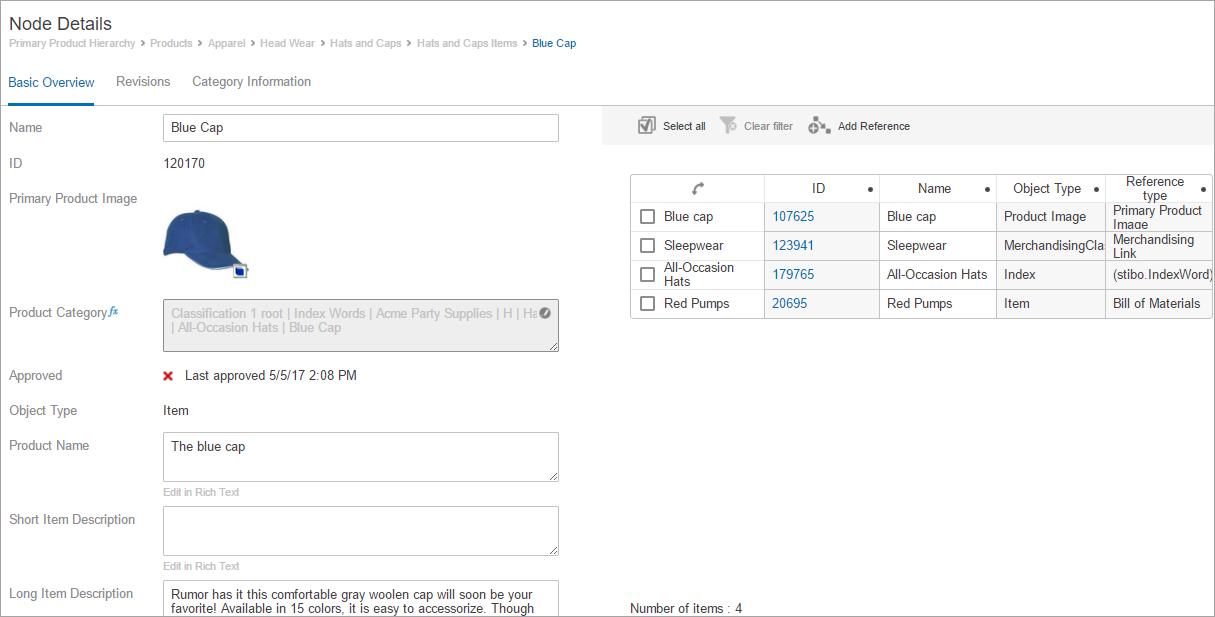This screenshot has width=1215, height=617.
Task: Open reference ID 20695 link
Action: click(790, 304)
